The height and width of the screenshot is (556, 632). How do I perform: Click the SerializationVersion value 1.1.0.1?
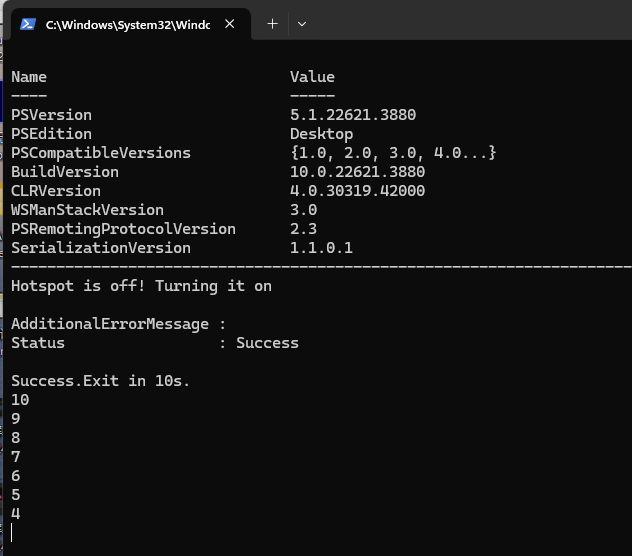click(321, 248)
